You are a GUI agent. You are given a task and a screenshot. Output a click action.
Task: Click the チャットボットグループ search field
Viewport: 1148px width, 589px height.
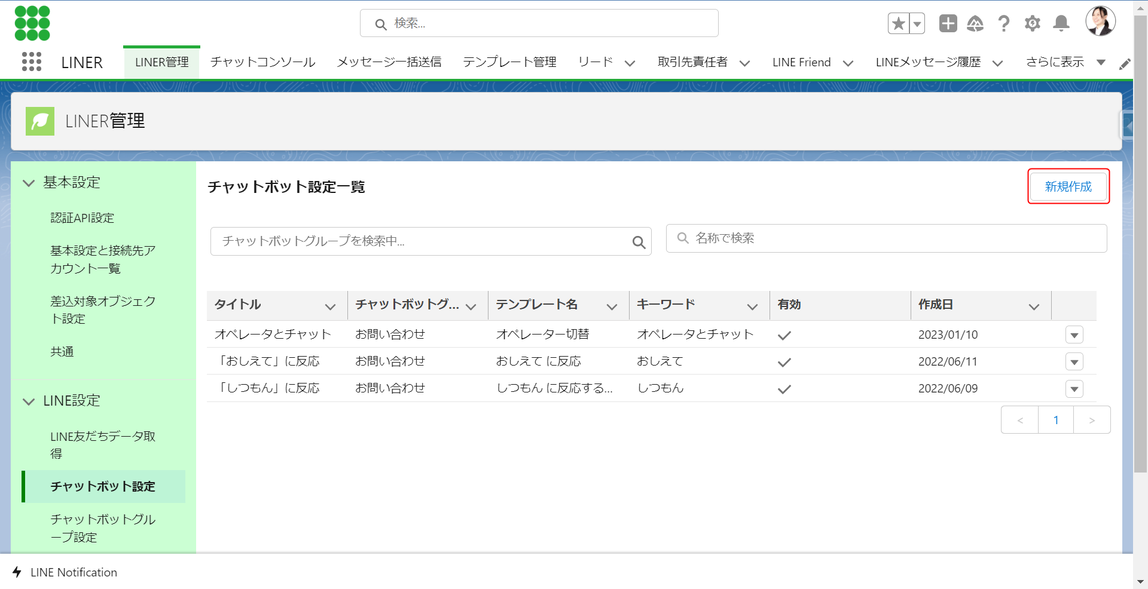tap(430, 241)
